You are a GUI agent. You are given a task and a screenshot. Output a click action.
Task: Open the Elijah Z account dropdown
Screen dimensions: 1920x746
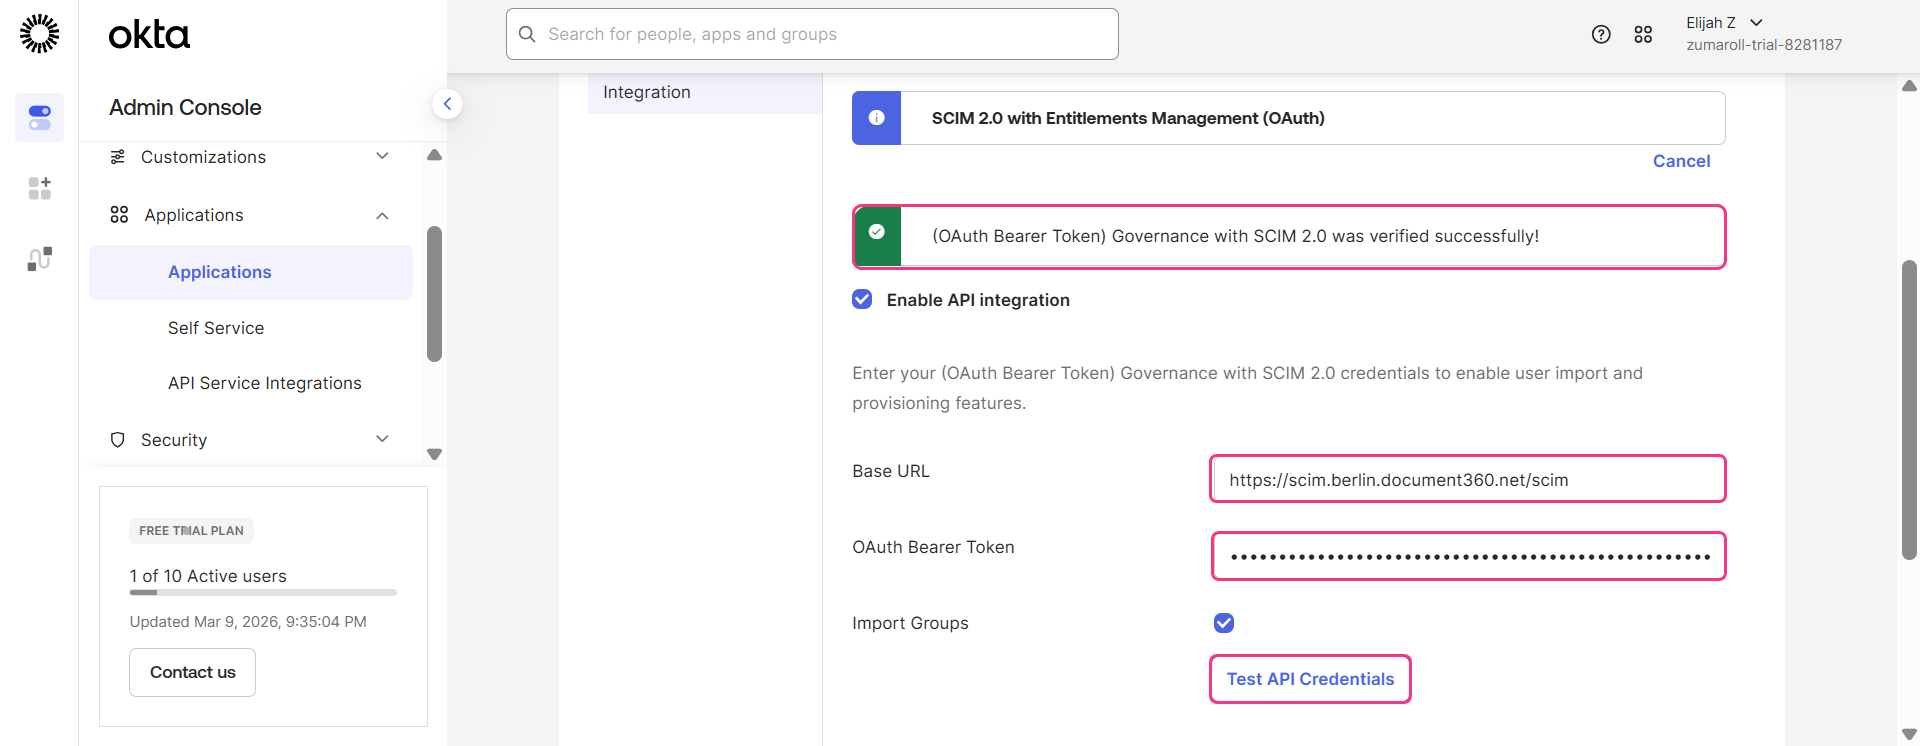[1724, 23]
